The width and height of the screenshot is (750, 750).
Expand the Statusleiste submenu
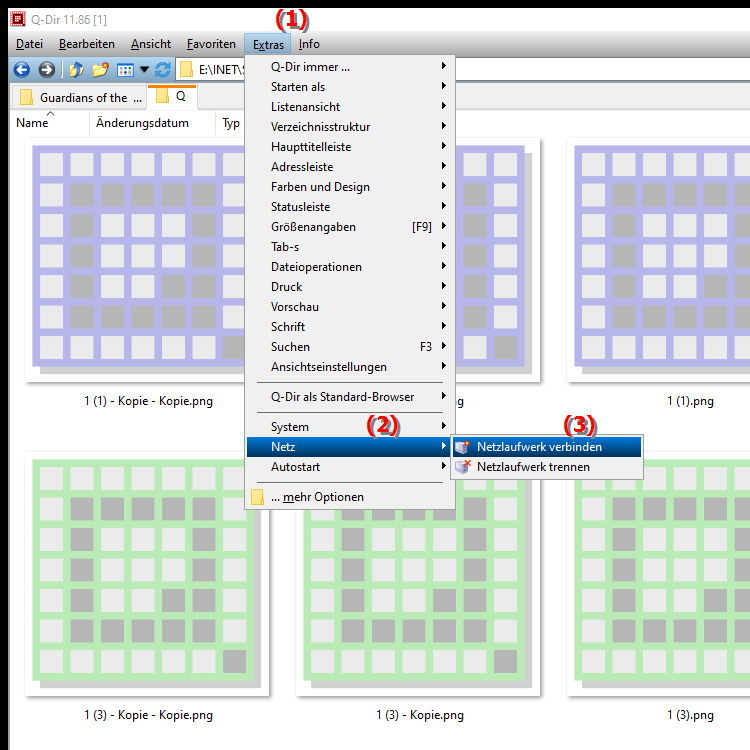(x=350, y=207)
